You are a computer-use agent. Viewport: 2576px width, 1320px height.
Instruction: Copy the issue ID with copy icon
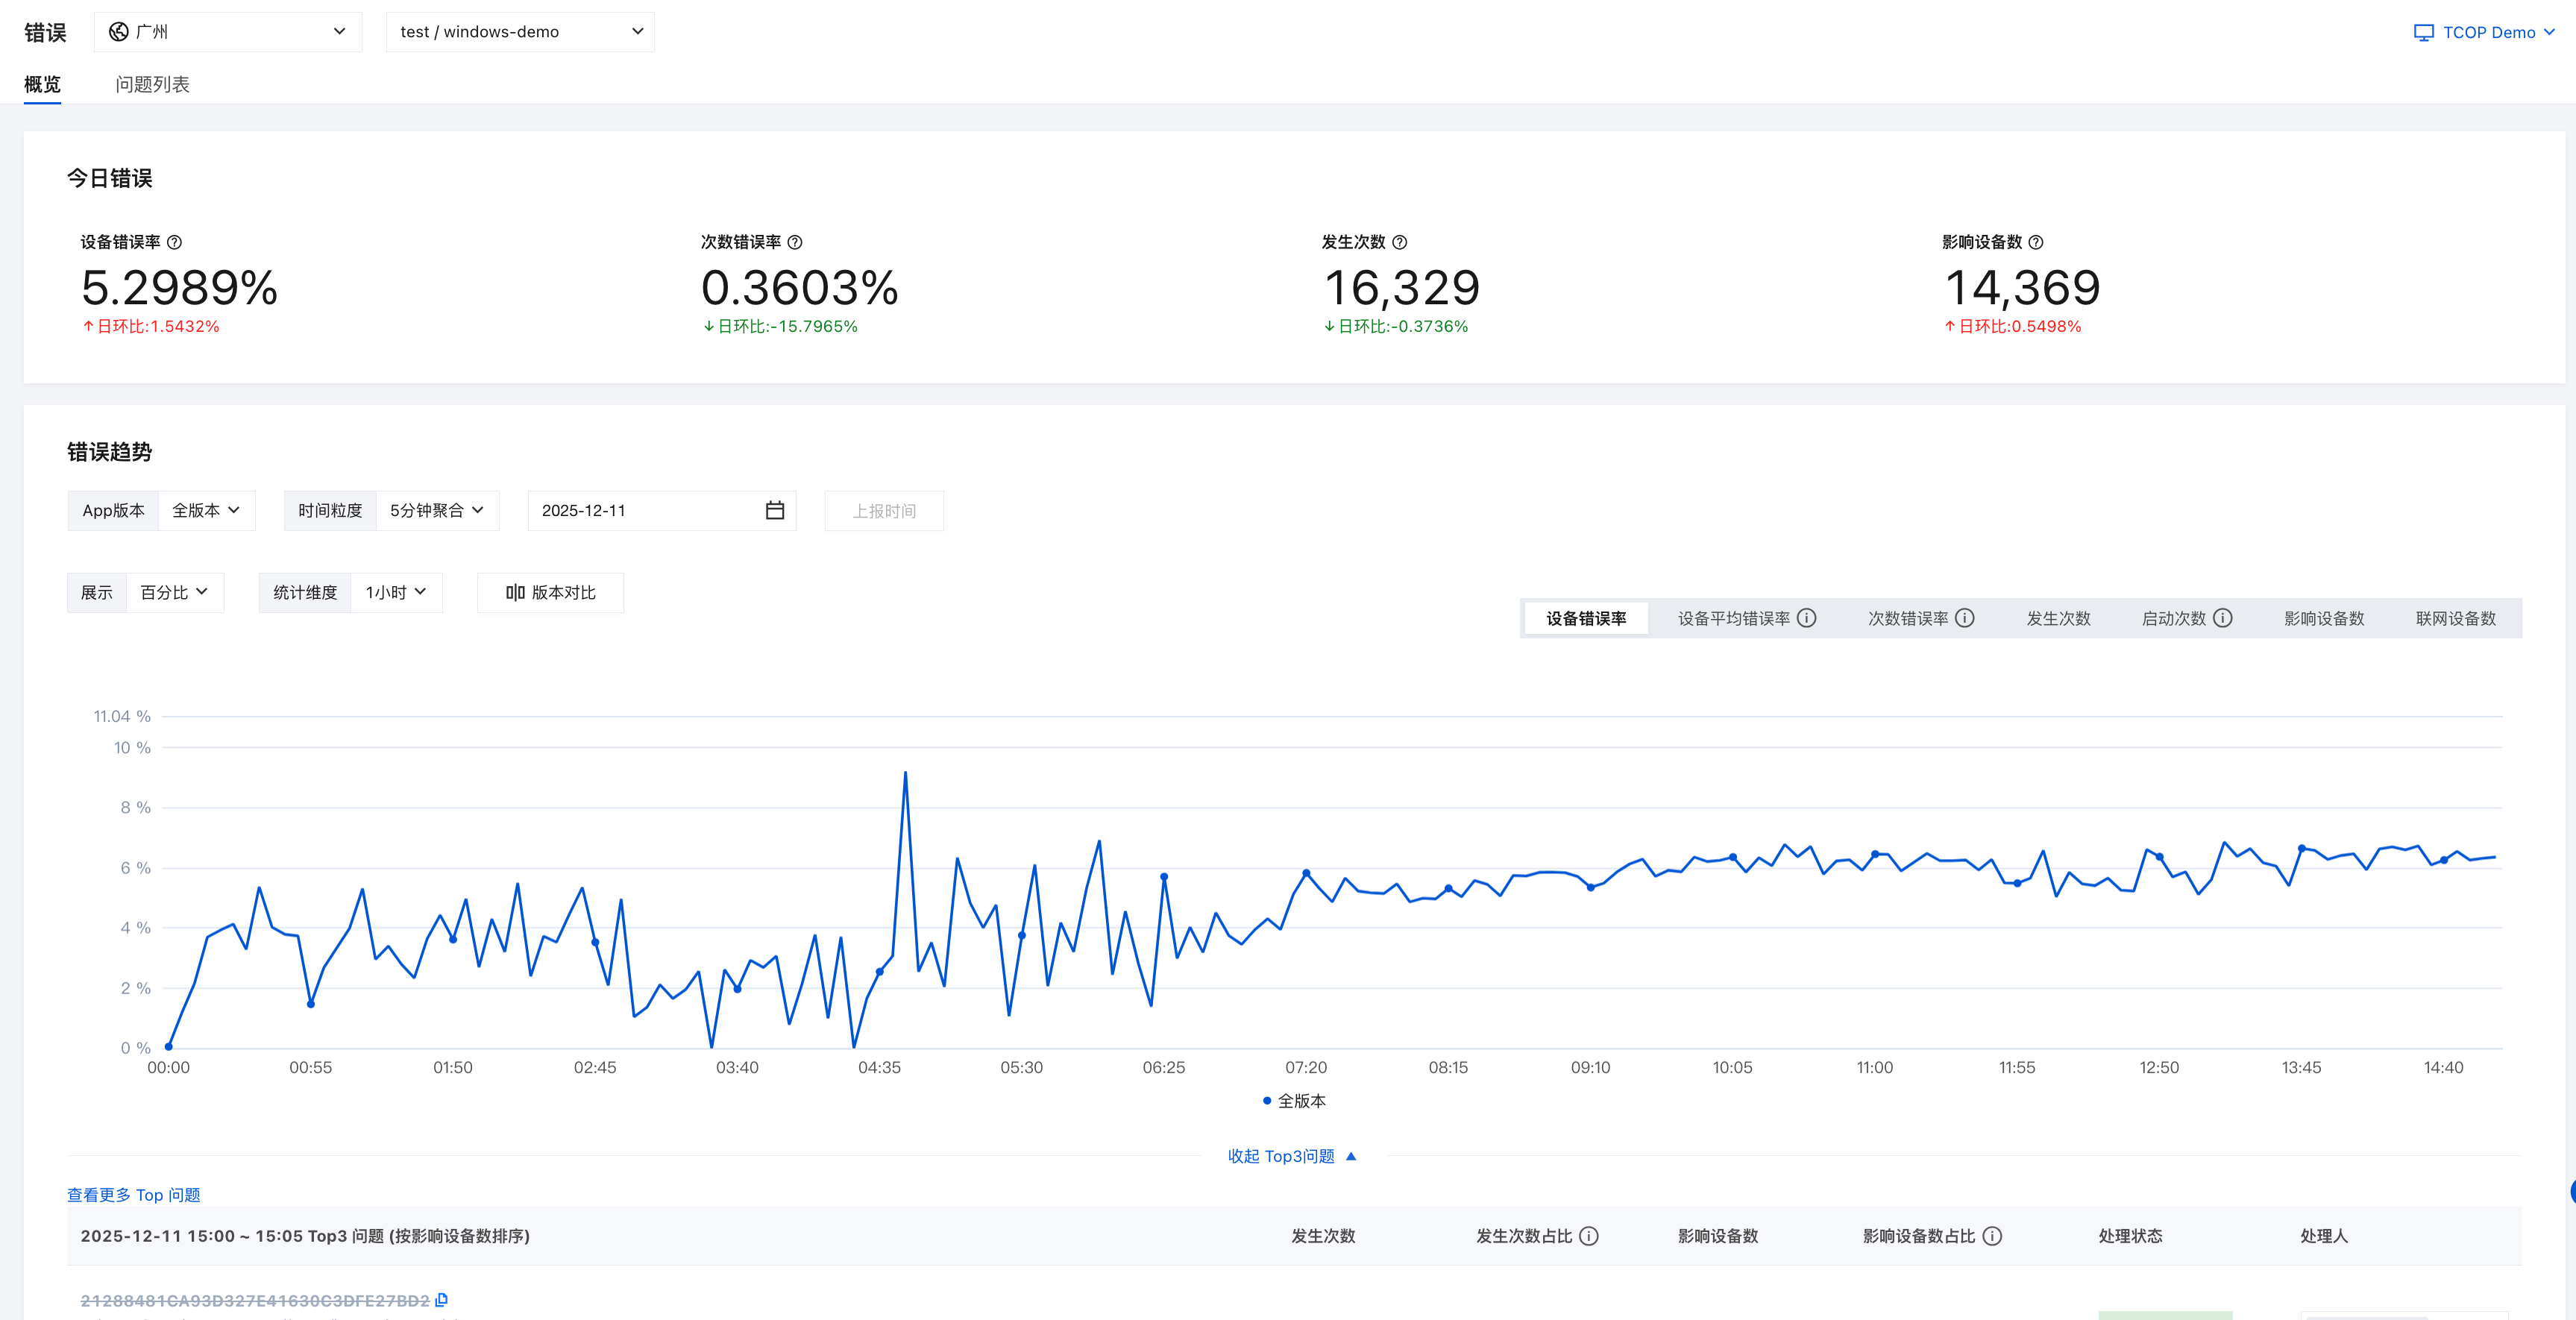(x=441, y=1300)
